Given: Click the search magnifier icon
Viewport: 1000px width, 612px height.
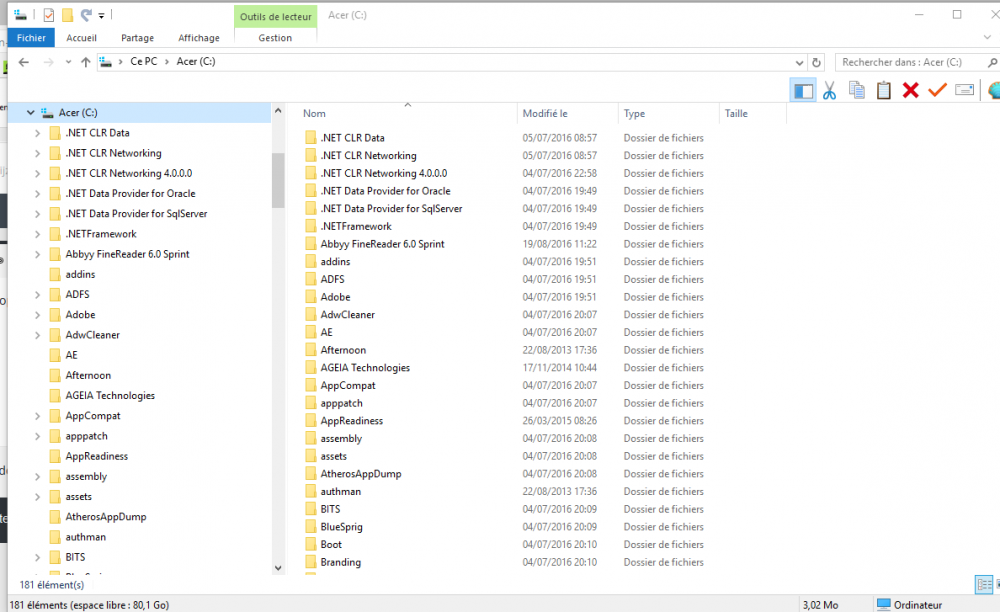Looking at the screenshot, I should click(992, 62).
